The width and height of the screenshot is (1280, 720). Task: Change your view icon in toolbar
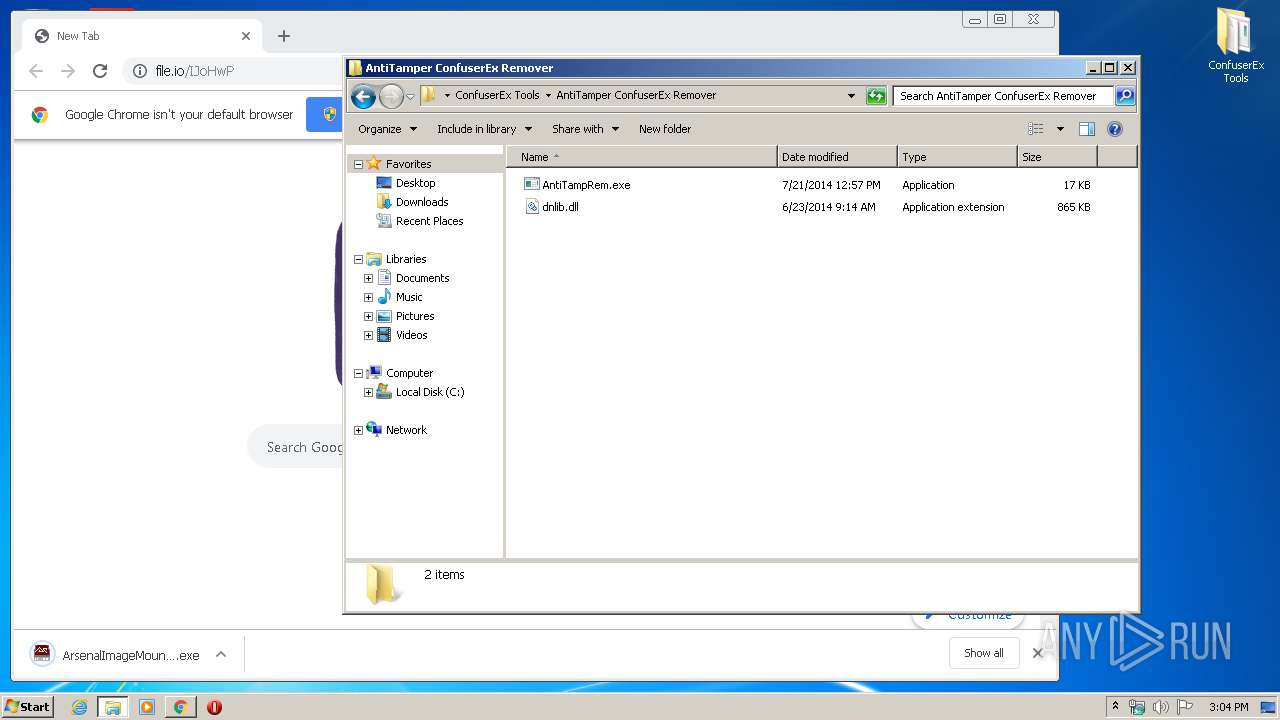coord(1036,129)
